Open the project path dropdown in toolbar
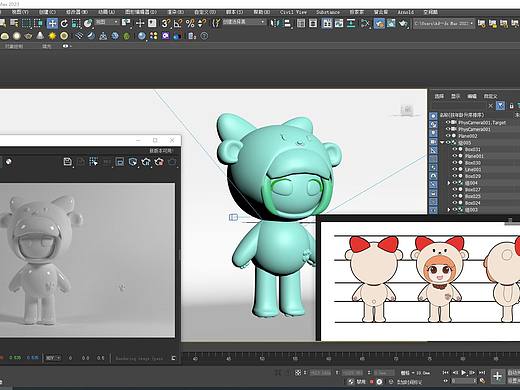The image size is (520, 390). (x=444, y=23)
